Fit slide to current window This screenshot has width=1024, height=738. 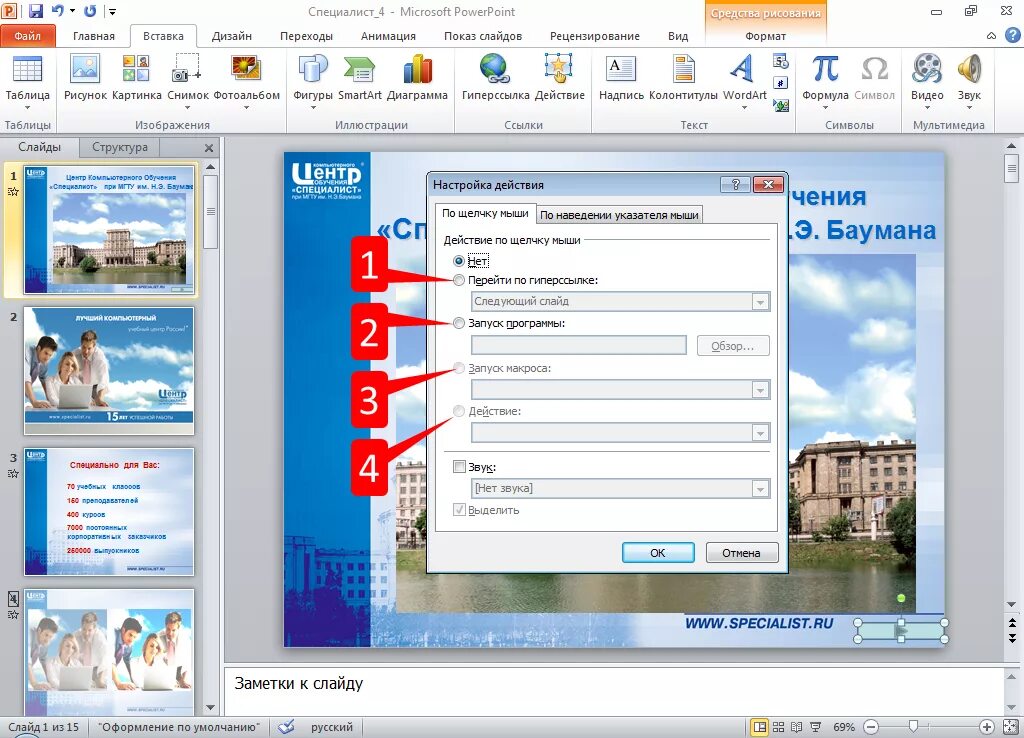coord(1011,726)
